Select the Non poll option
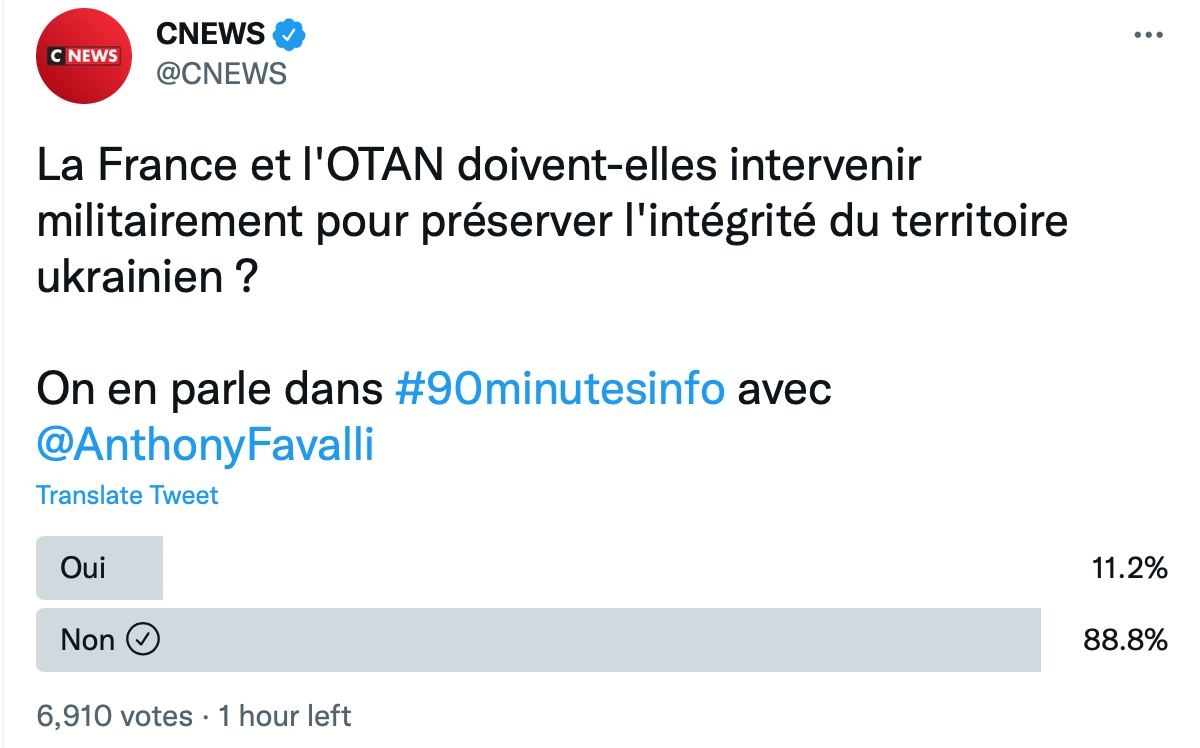The height and width of the screenshot is (748, 1200). (602, 640)
